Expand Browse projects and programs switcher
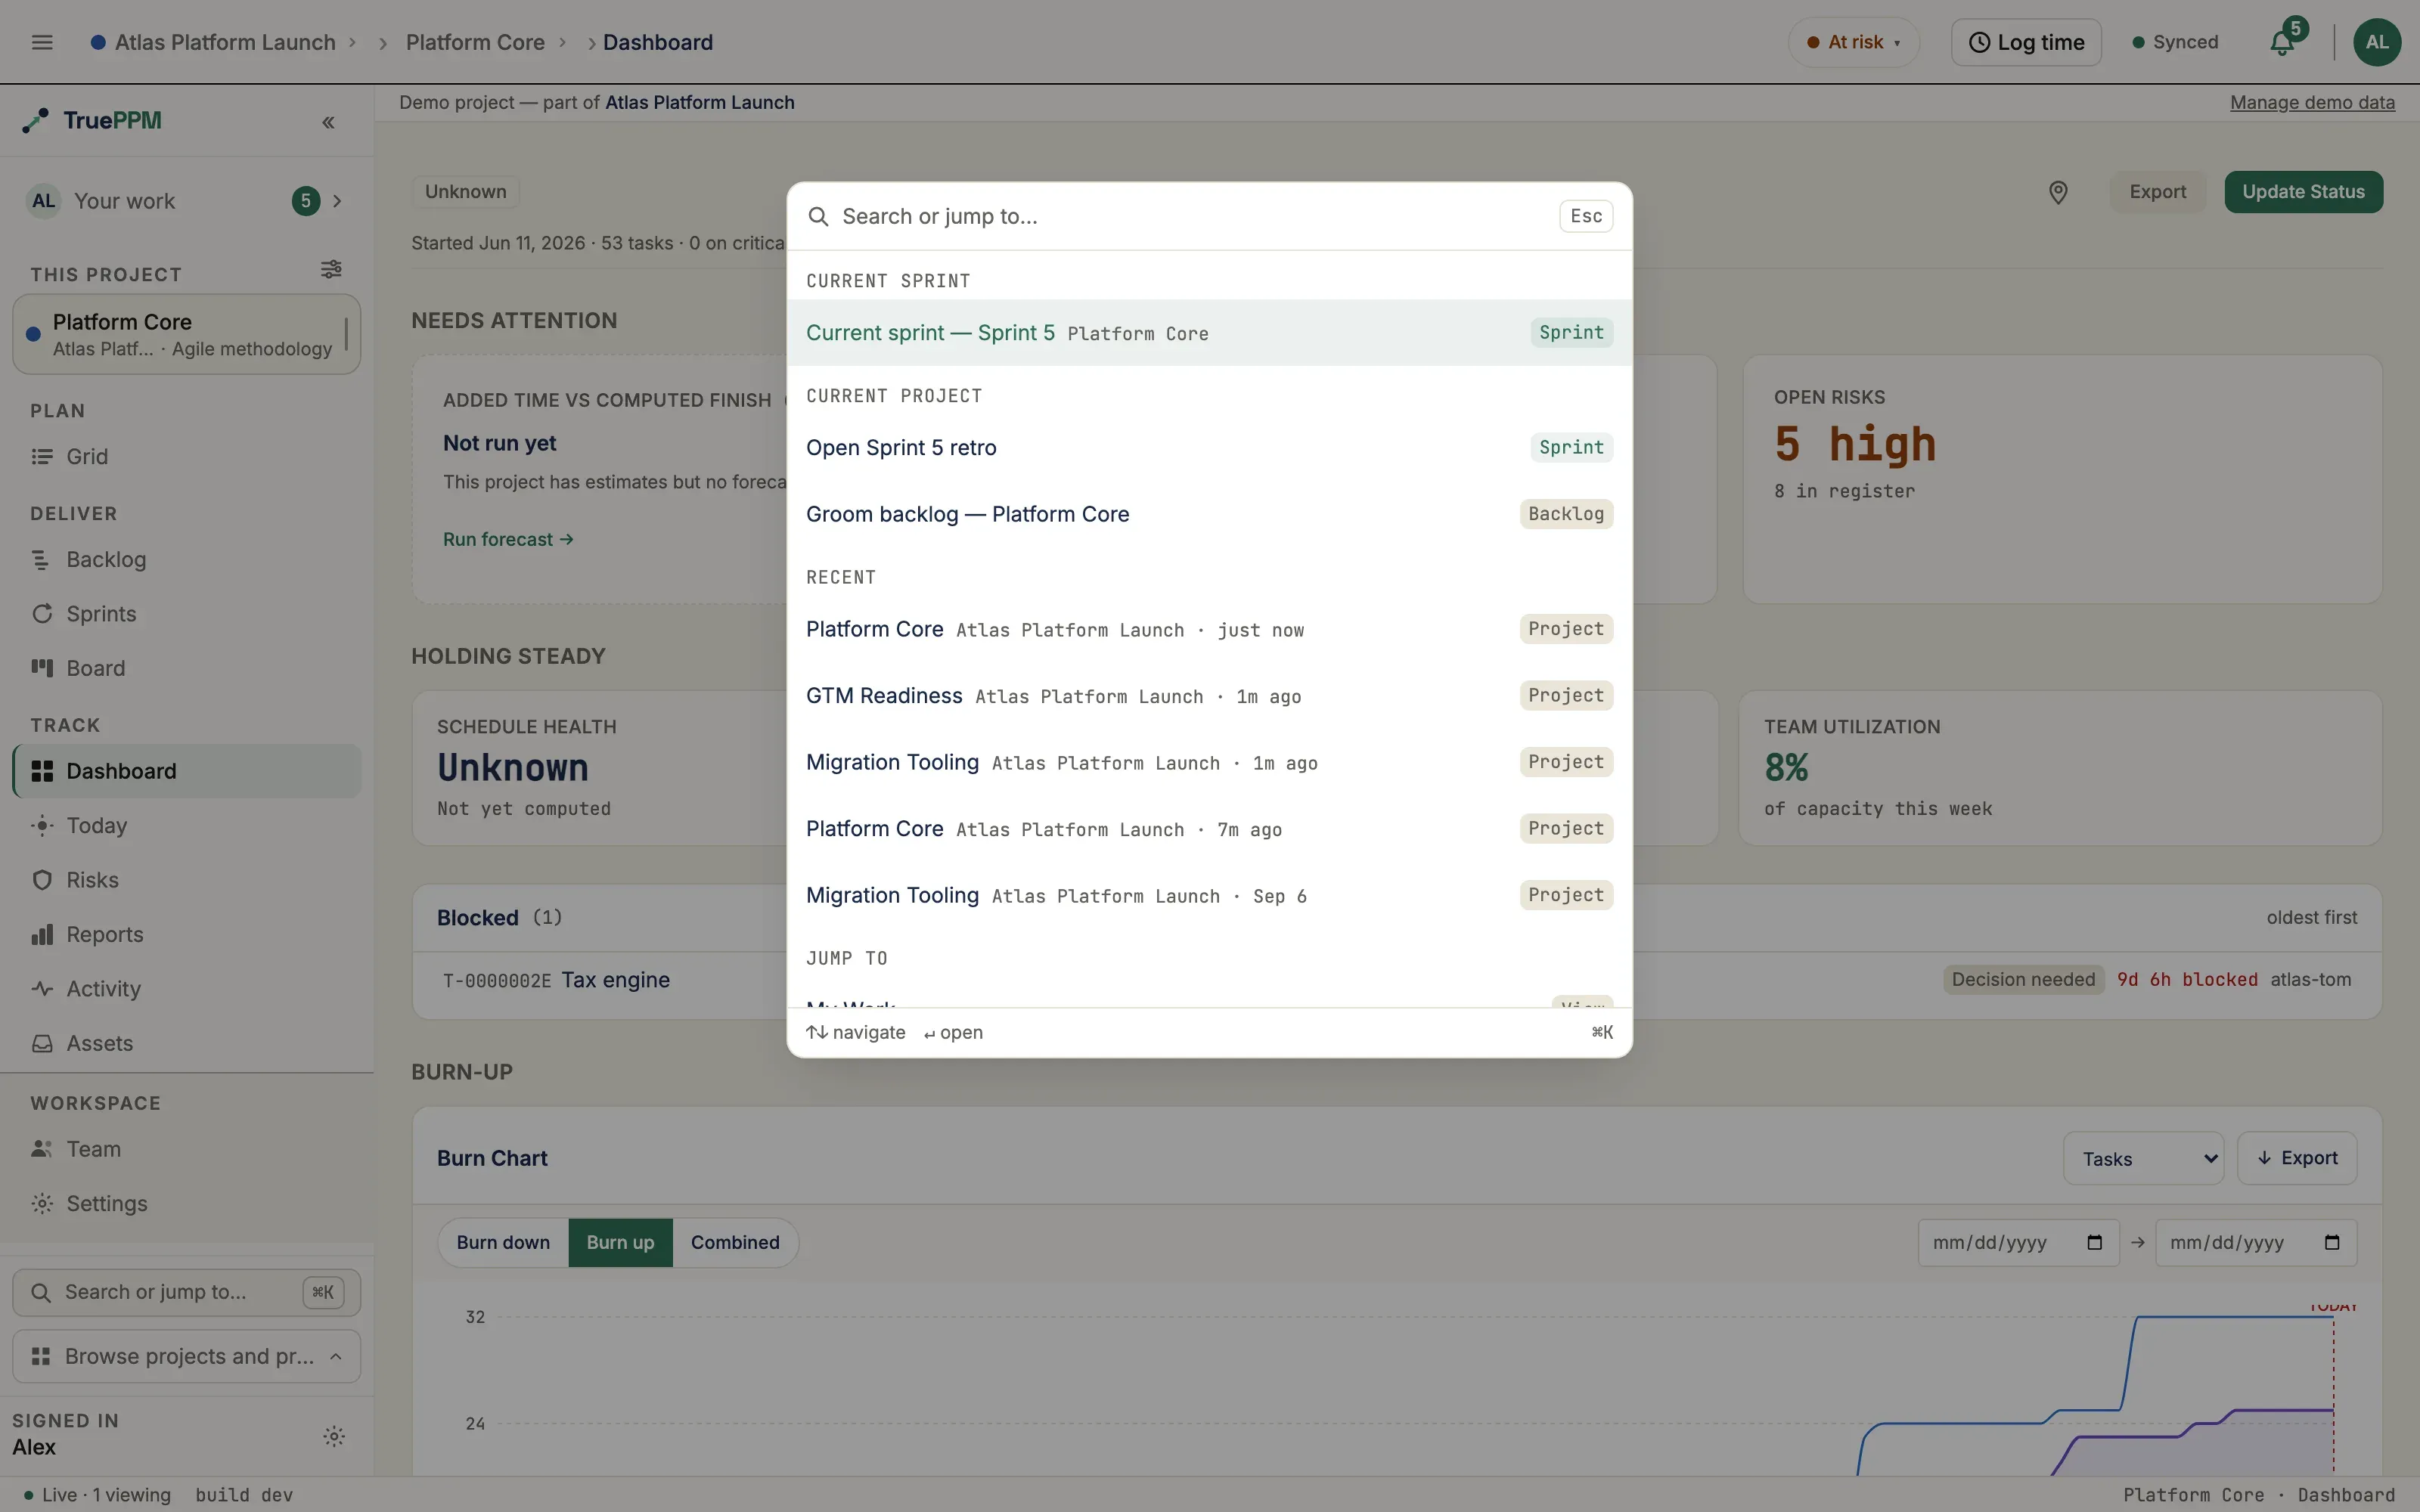Image resolution: width=2420 pixels, height=1512 pixels. pyautogui.click(x=187, y=1357)
